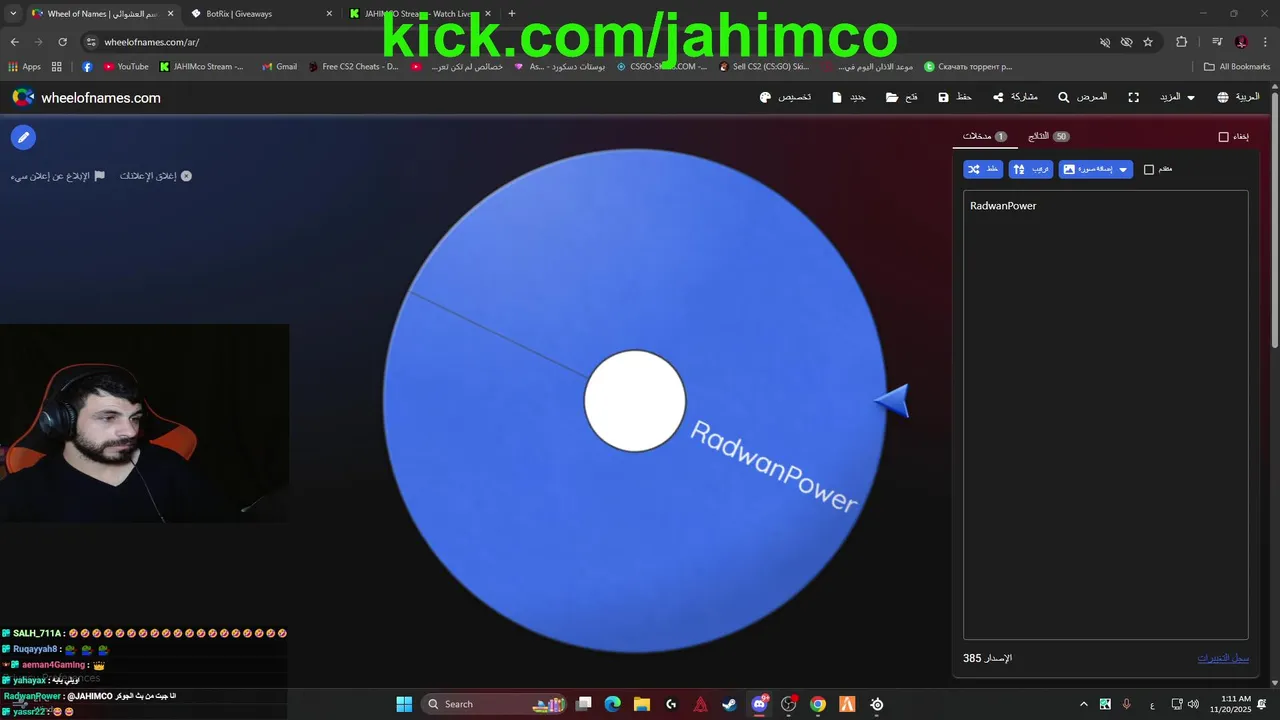
Task: Open the browser extensions puzzle icon
Action: pos(1182,42)
